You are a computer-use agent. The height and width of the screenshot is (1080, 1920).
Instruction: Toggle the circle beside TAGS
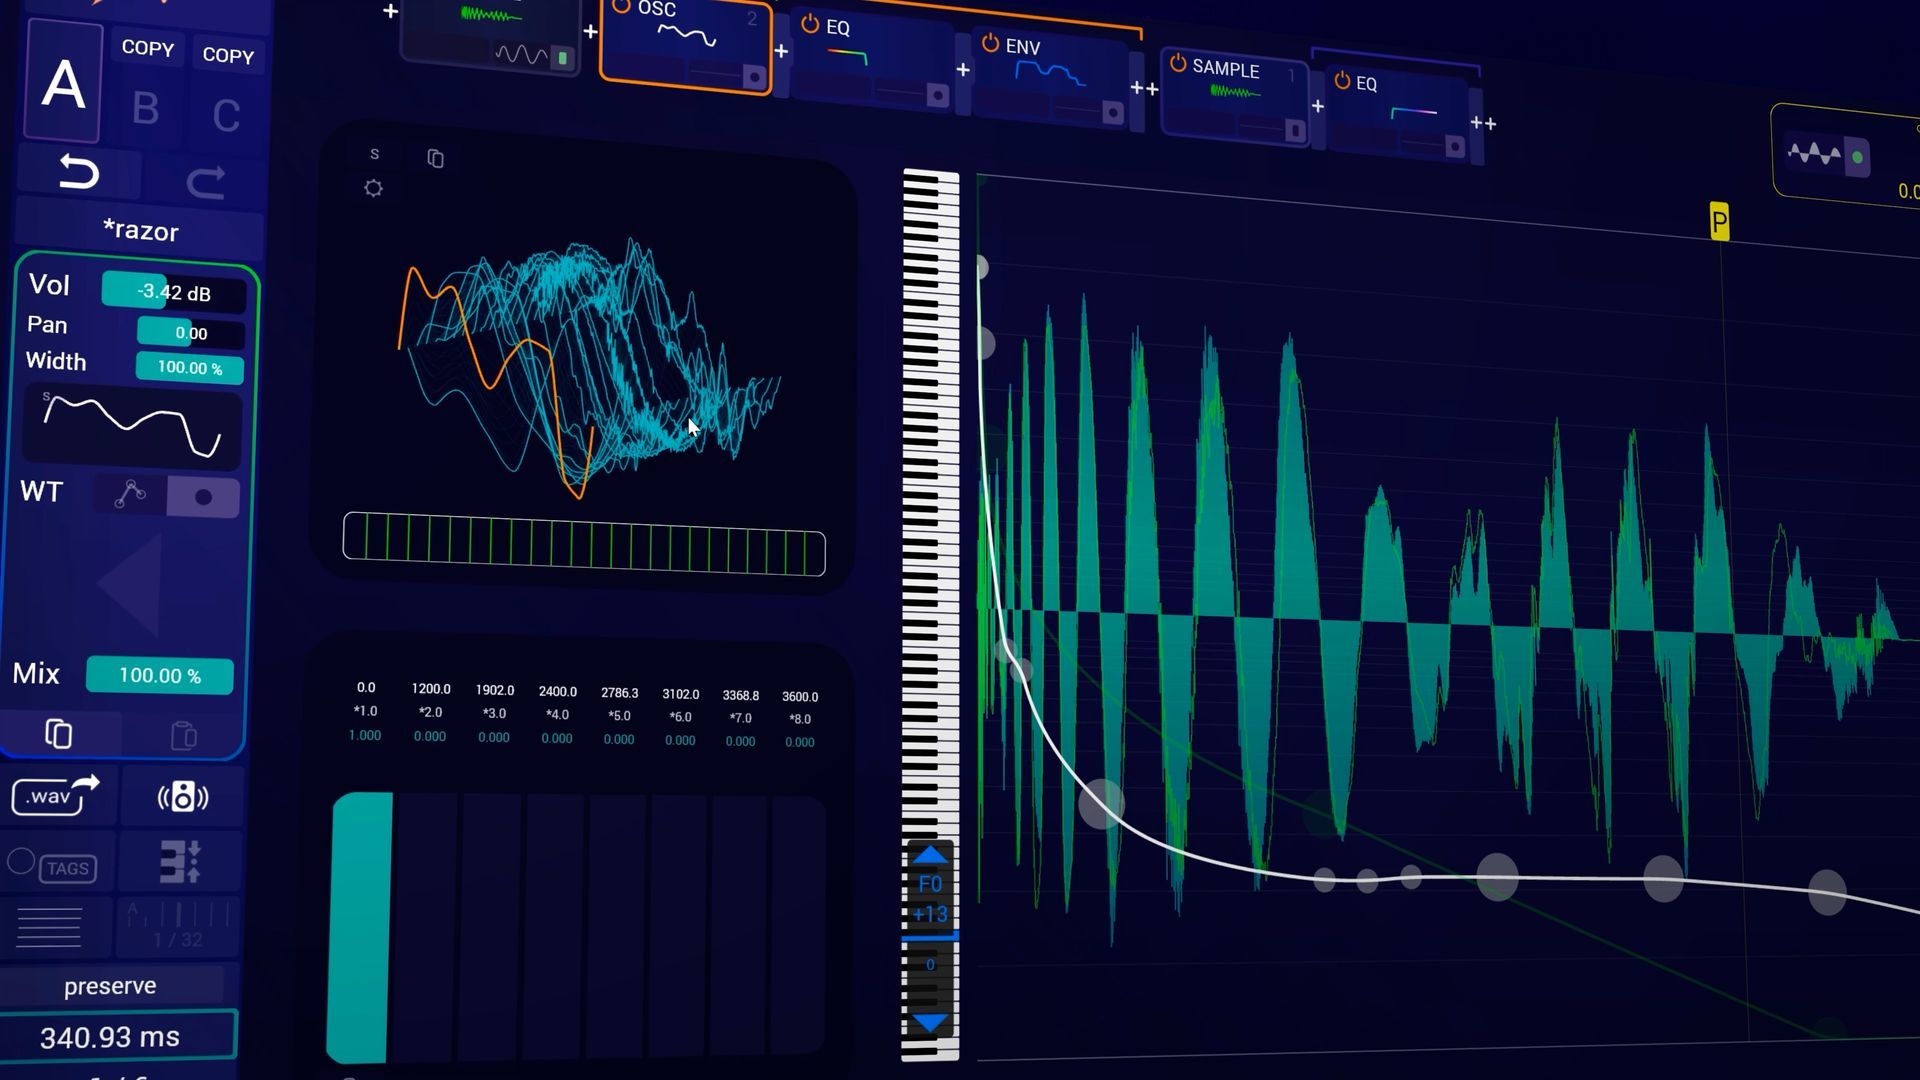click(x=21, y=862)
